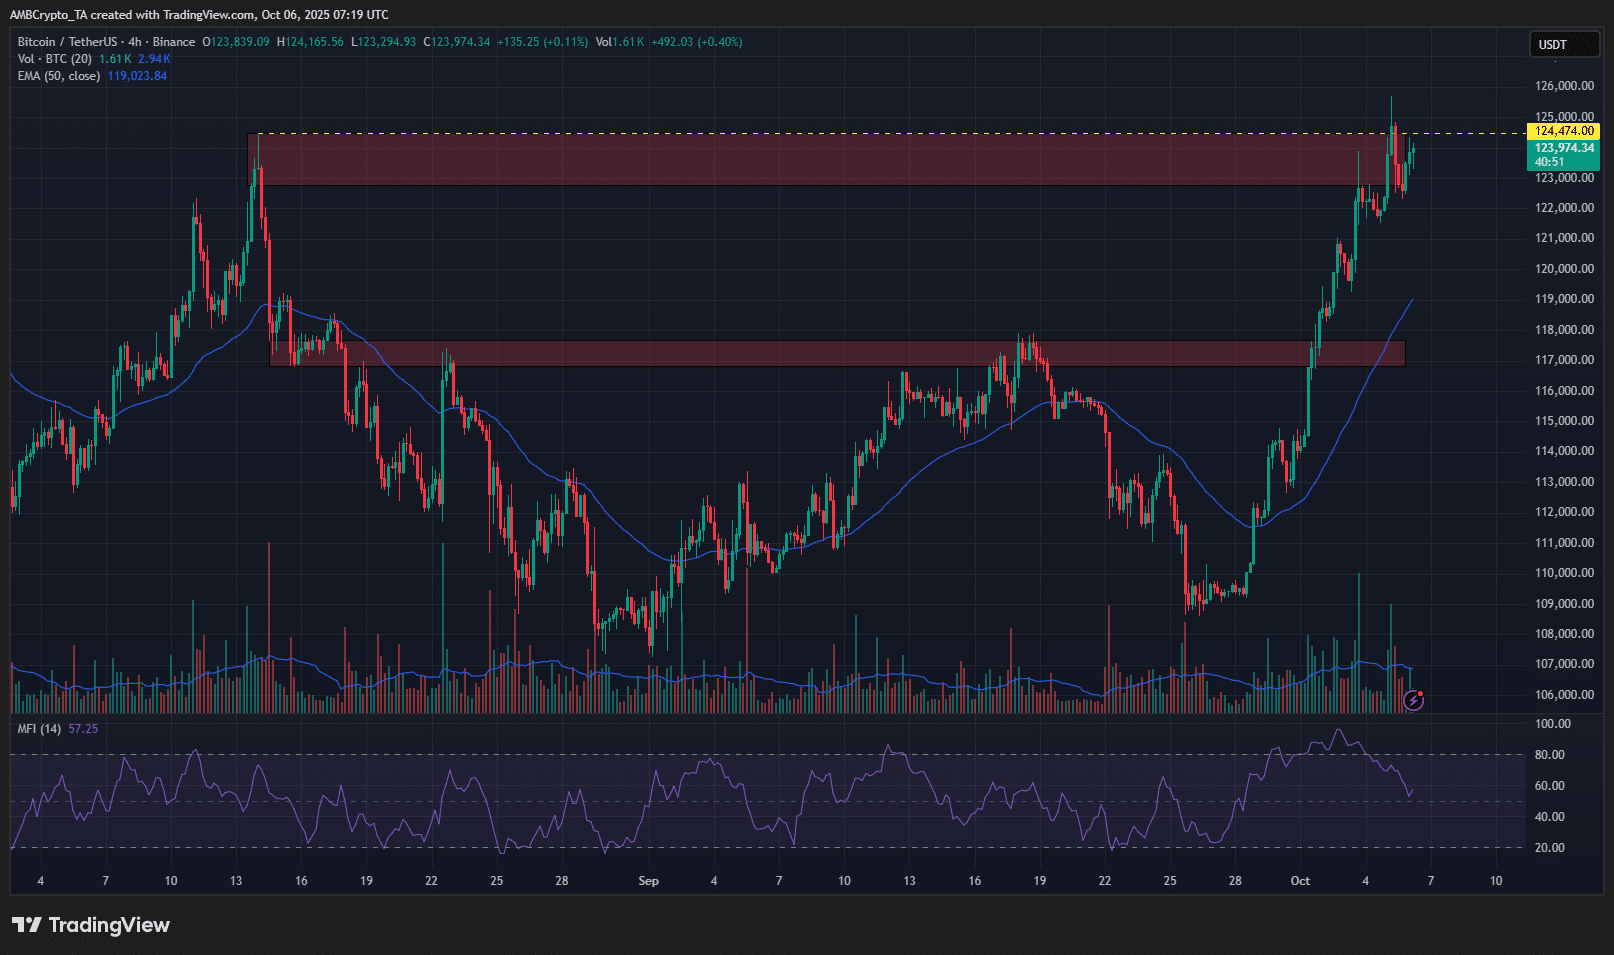The width and height of the screenshot is (1614, 955).
Task: Click the Oct label on the time axis
Action: point(1300,881)
